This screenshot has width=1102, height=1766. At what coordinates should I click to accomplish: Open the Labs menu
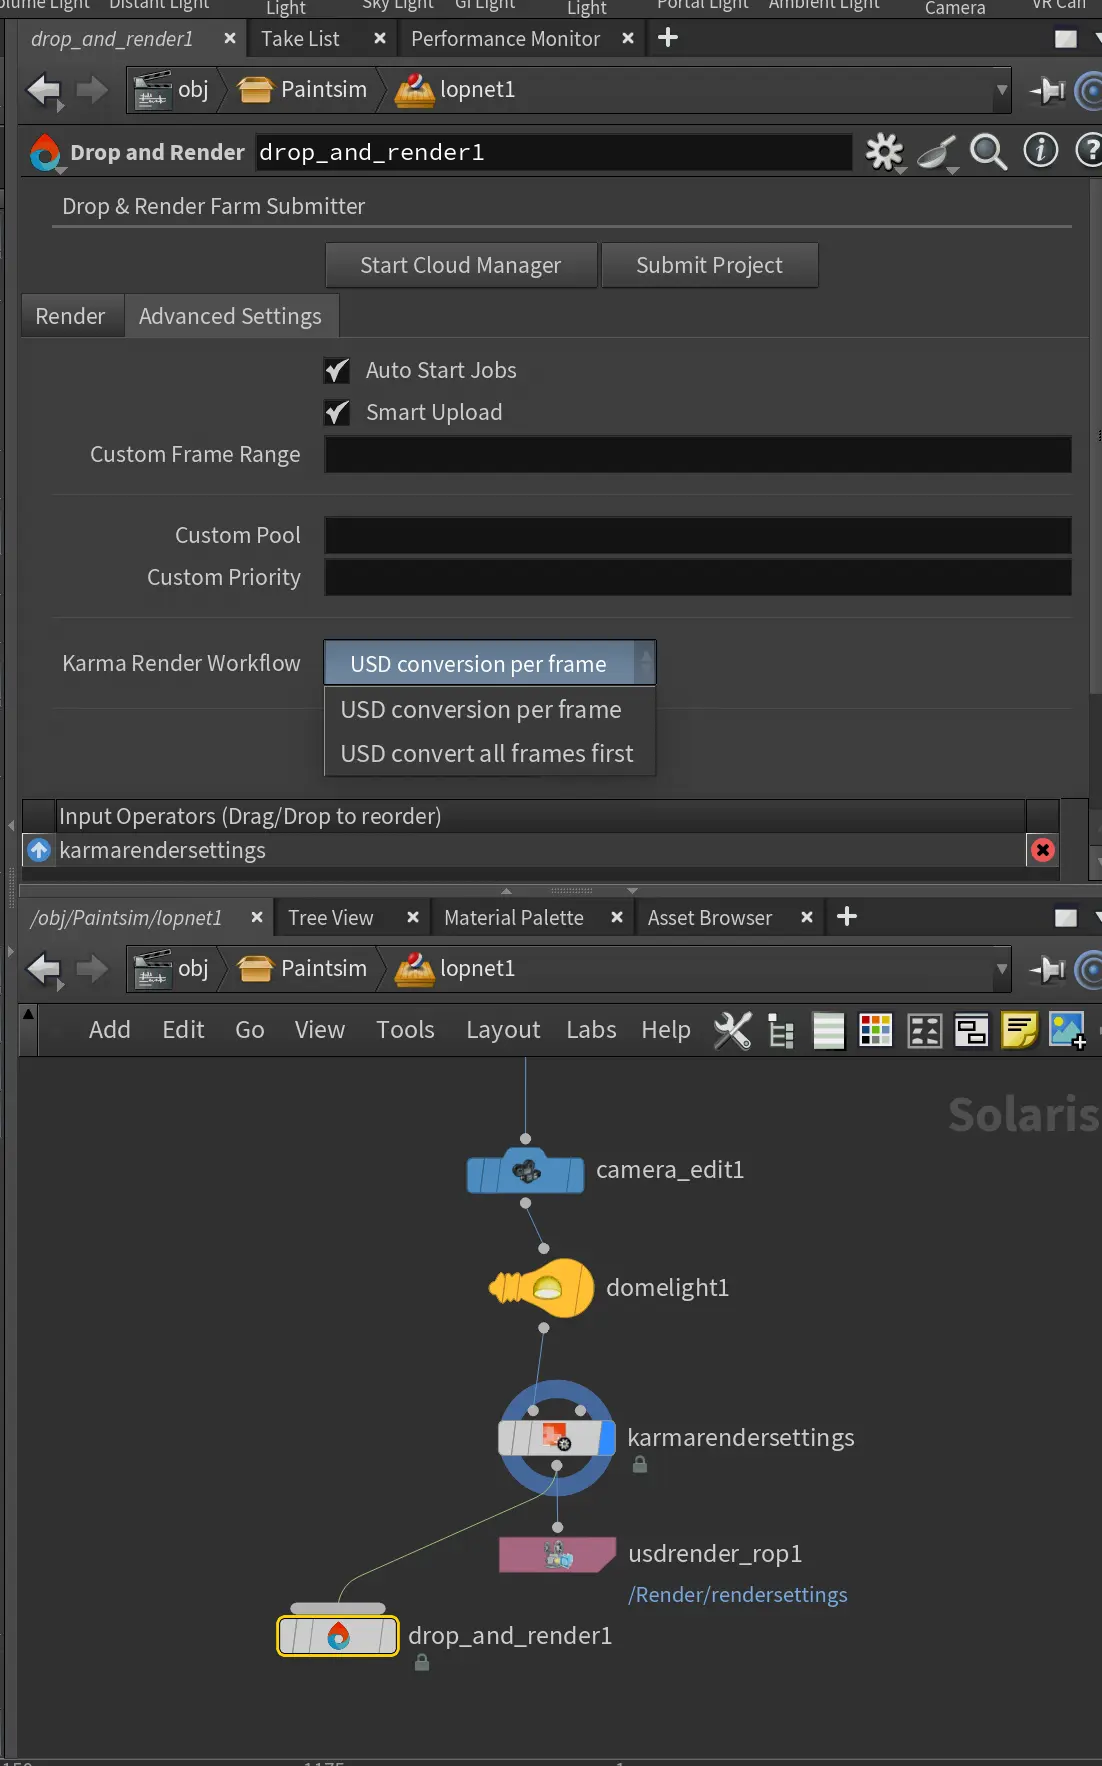pyautogui.click(x=591, y=1030)
